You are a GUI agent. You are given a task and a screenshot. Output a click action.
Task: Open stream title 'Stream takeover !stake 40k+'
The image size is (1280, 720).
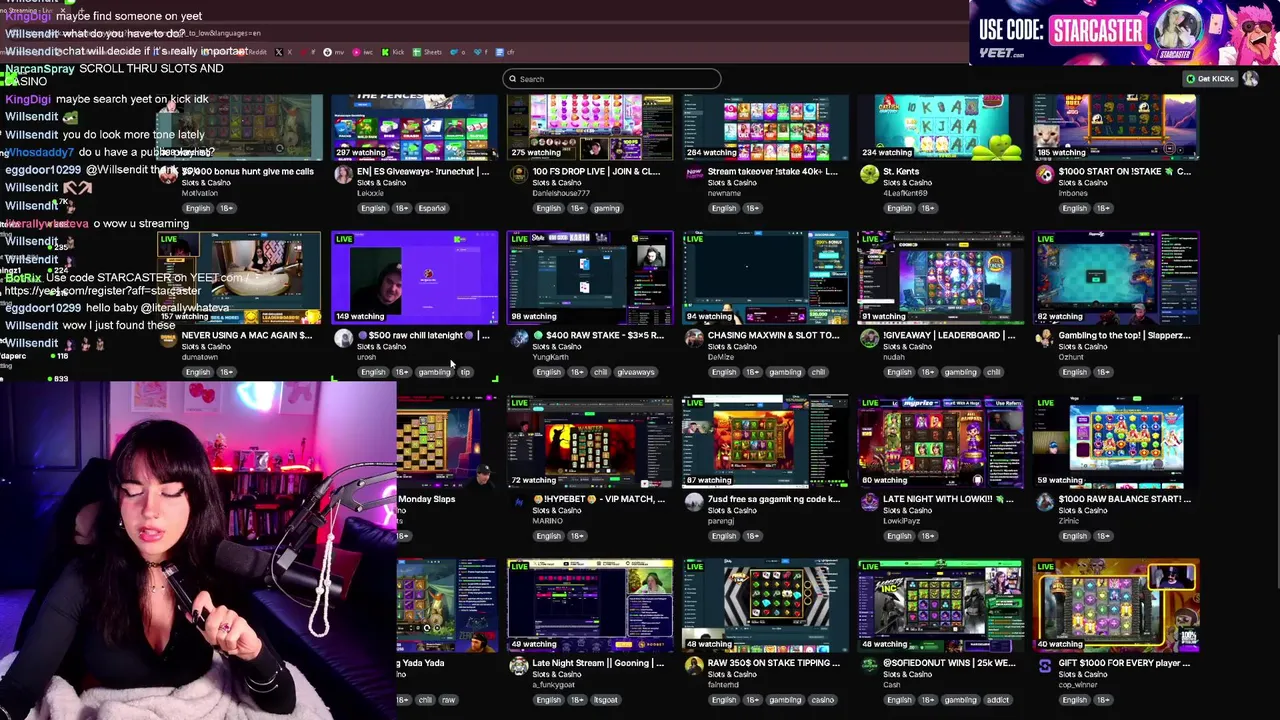coord(773,171)
